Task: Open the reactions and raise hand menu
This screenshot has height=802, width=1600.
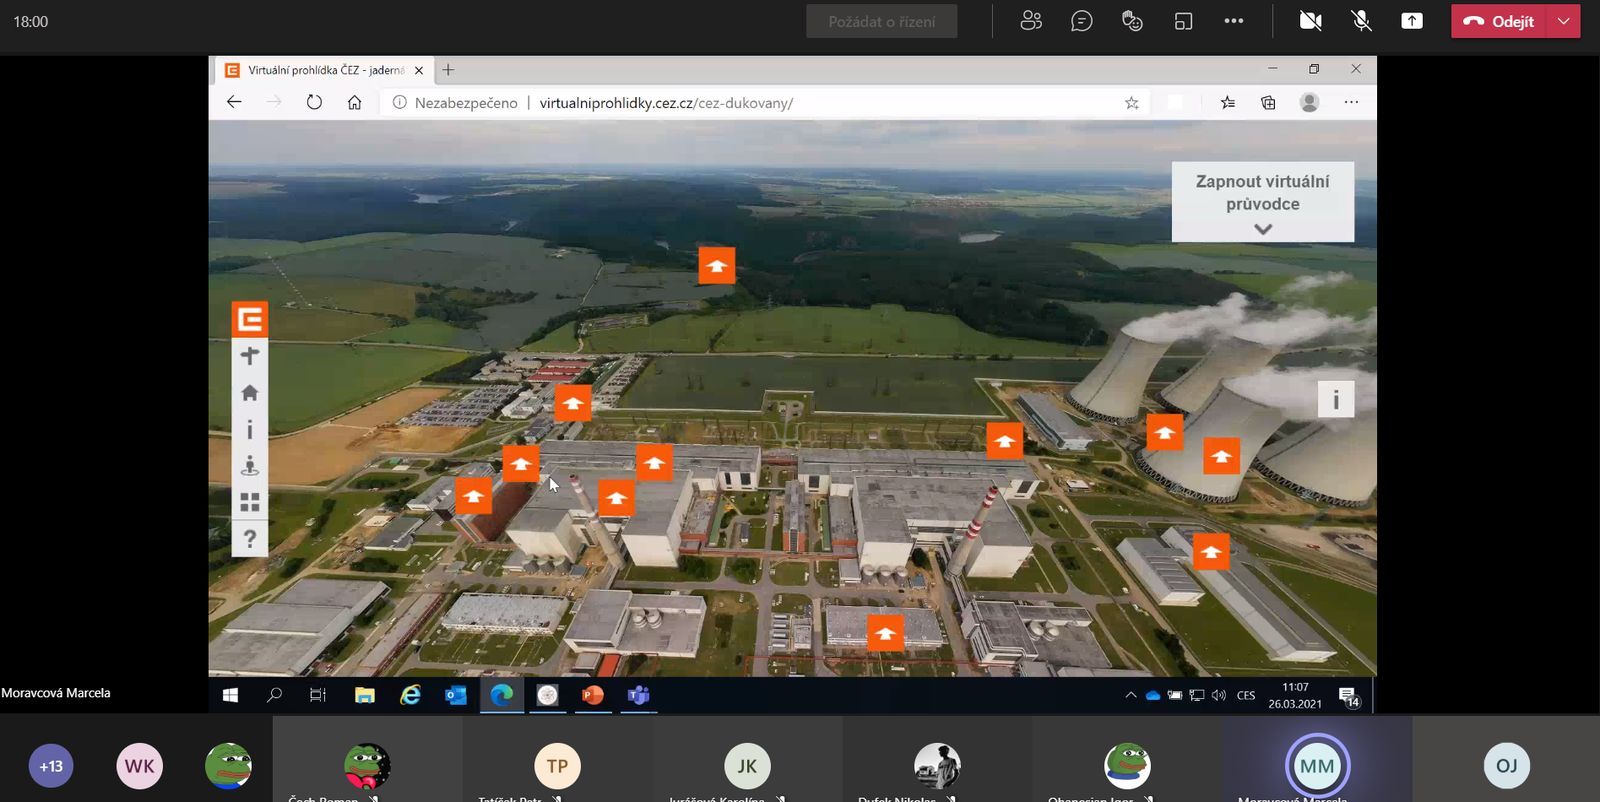Action: (x=1132, y=21)
